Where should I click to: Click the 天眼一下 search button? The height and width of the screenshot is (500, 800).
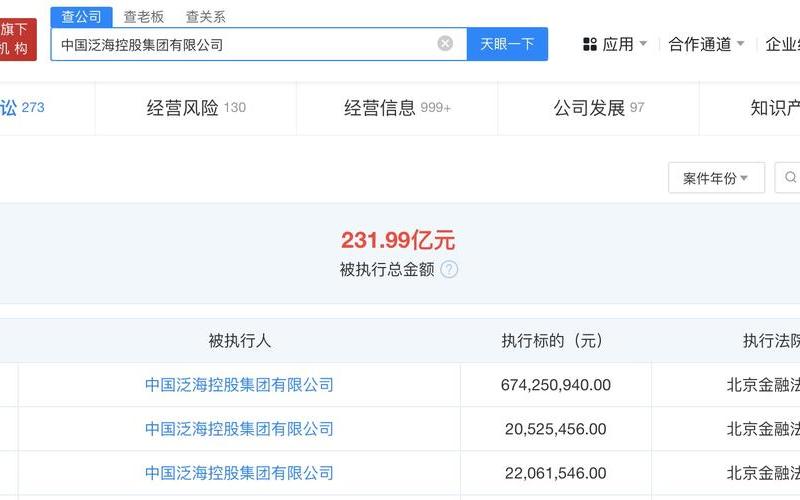[x=507, y=44]
